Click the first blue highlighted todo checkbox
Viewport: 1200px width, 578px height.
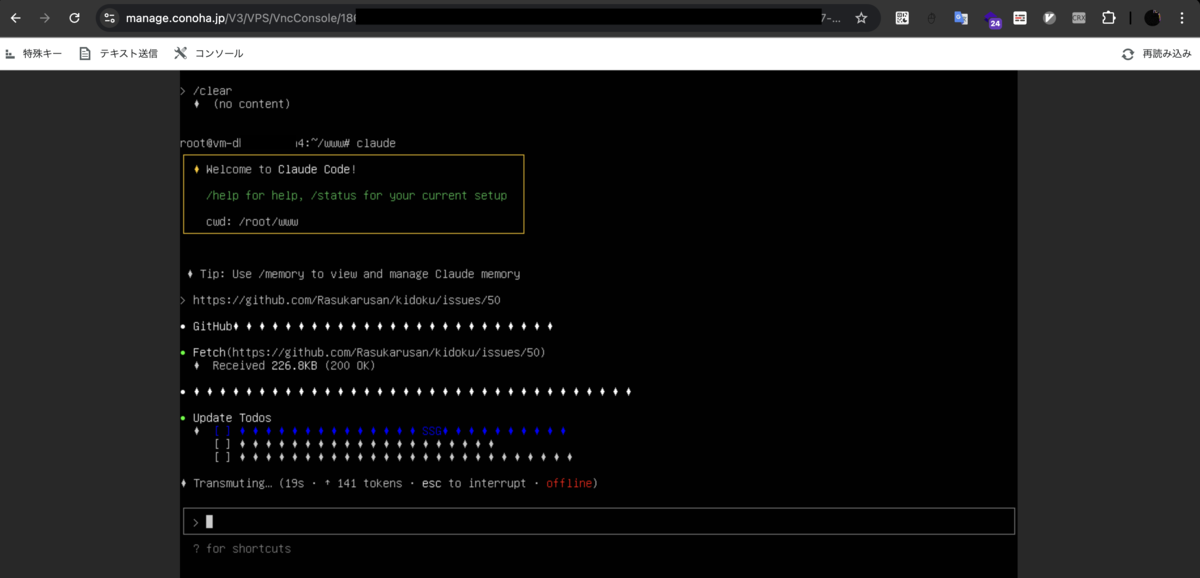coord(222,431)
